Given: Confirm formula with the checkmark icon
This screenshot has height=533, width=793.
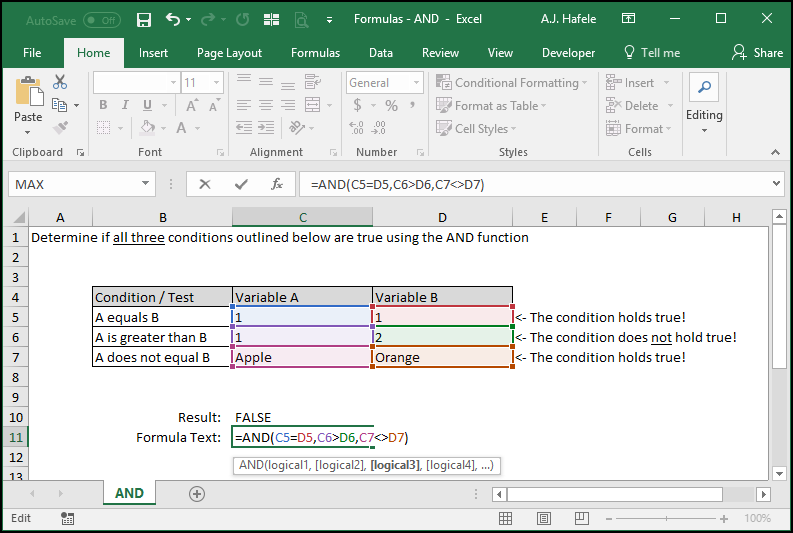Looking at the screenshot, I should click(241, 184).
